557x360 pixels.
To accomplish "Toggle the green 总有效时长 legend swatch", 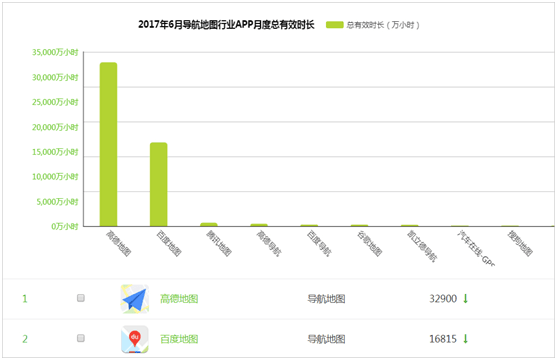I will point(335,25).
